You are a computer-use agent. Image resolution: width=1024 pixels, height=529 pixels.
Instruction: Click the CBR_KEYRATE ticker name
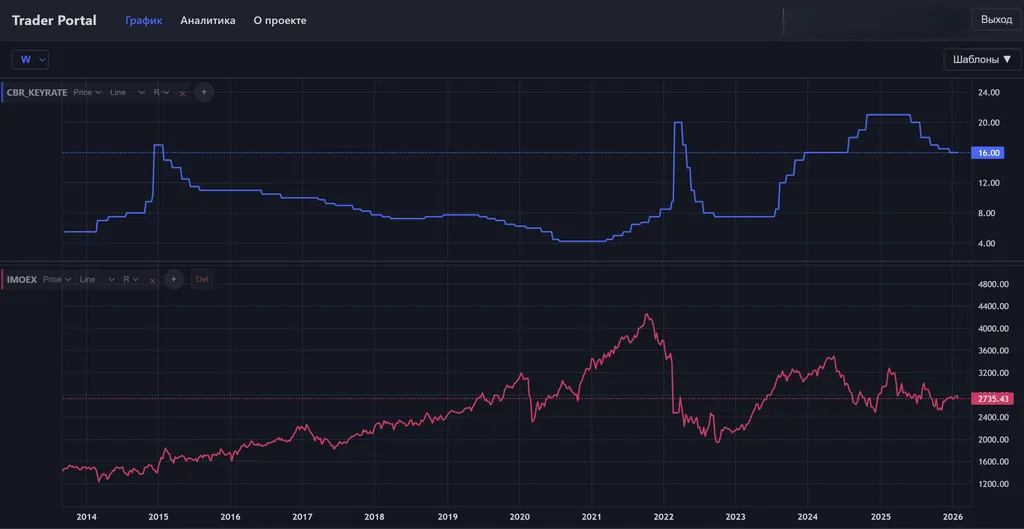tap(37, 92)
